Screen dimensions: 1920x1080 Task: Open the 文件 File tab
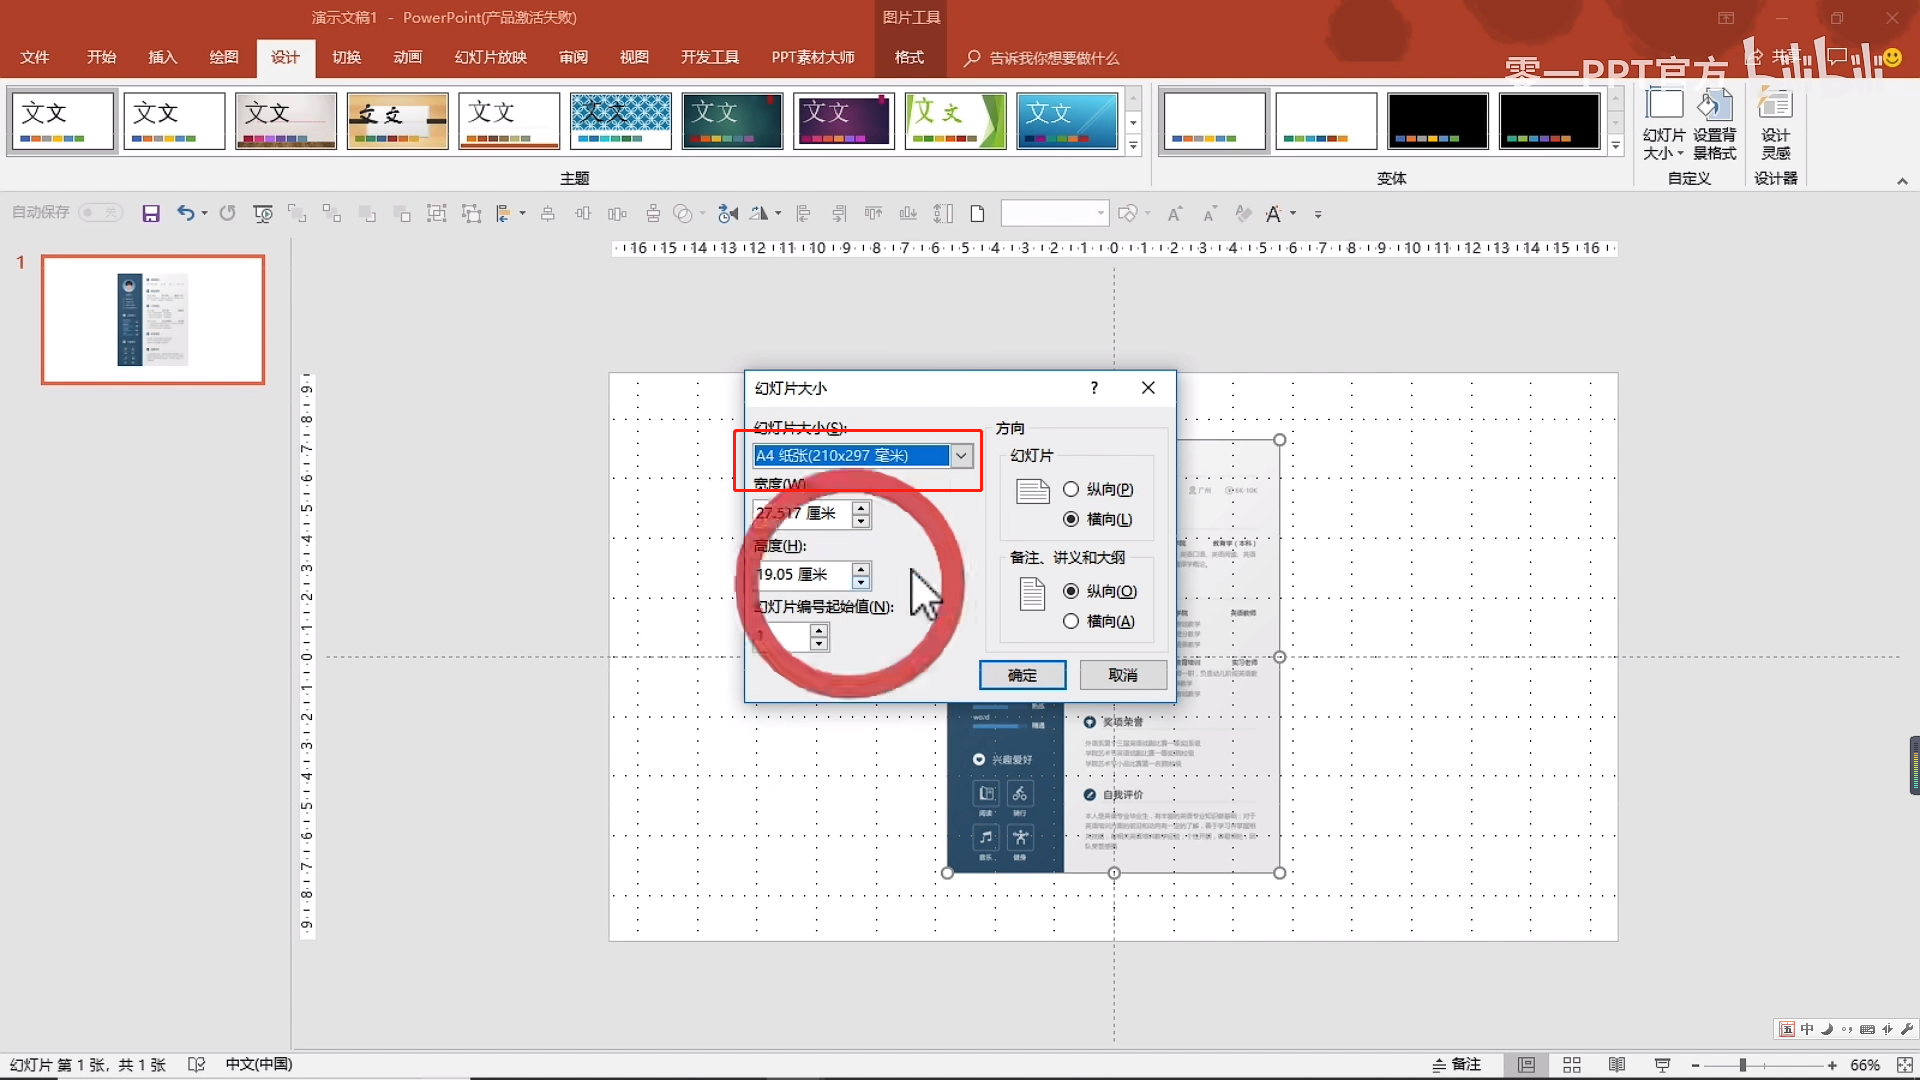[35, 57]
